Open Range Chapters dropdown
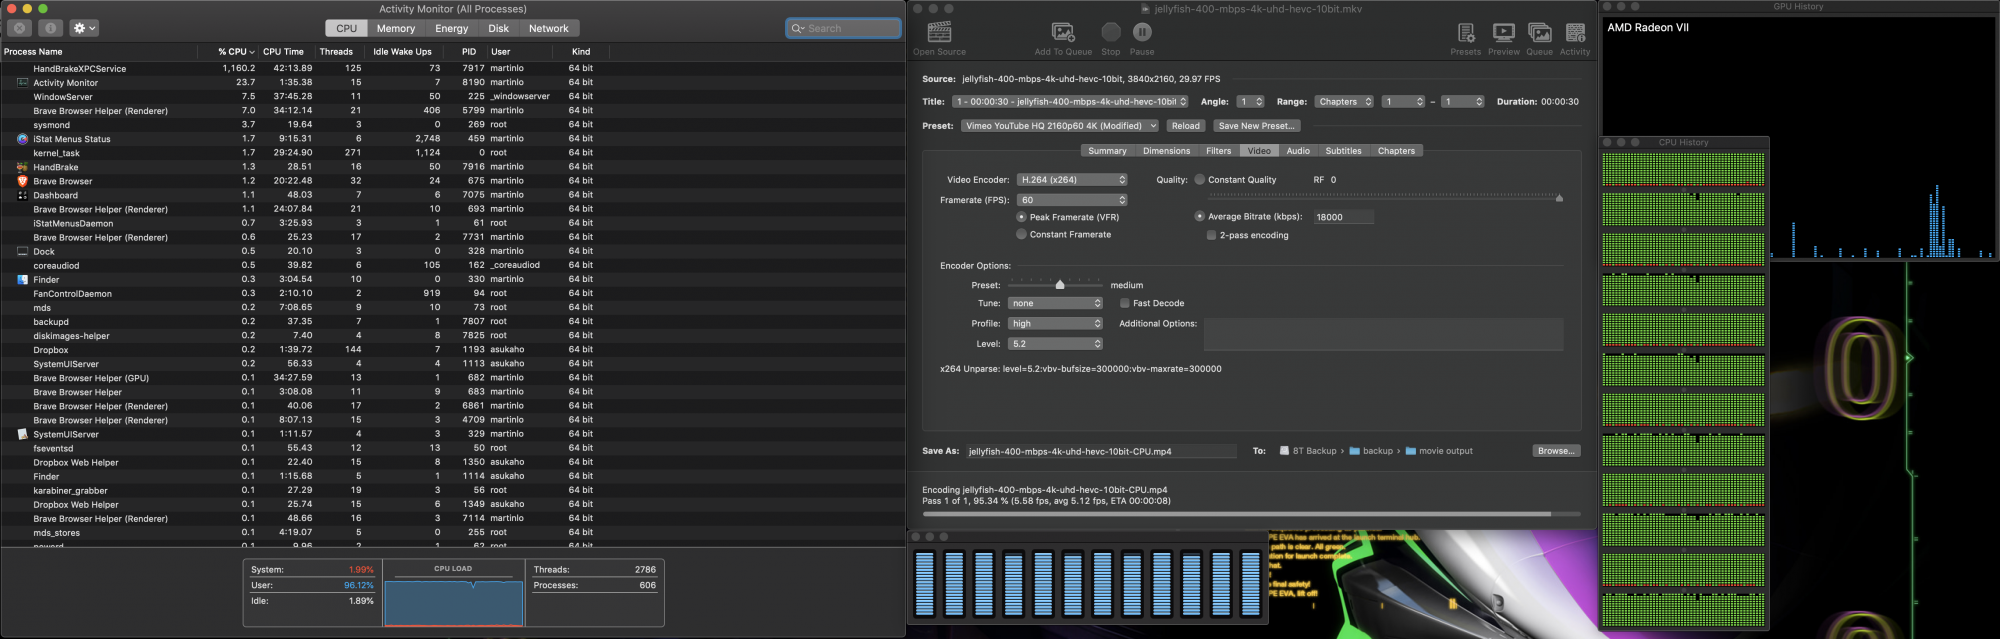 point(1345,101)
